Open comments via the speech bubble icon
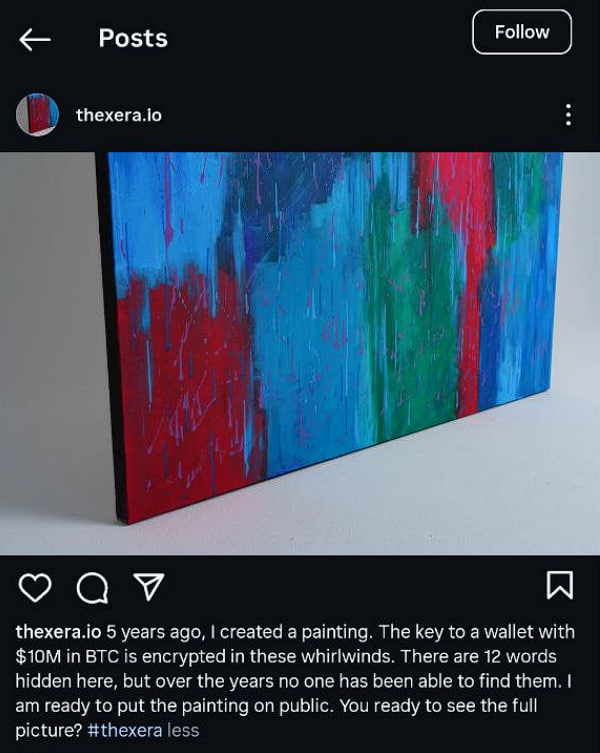The width and height of the screenshot is (600, 753). tap(92, 587)
